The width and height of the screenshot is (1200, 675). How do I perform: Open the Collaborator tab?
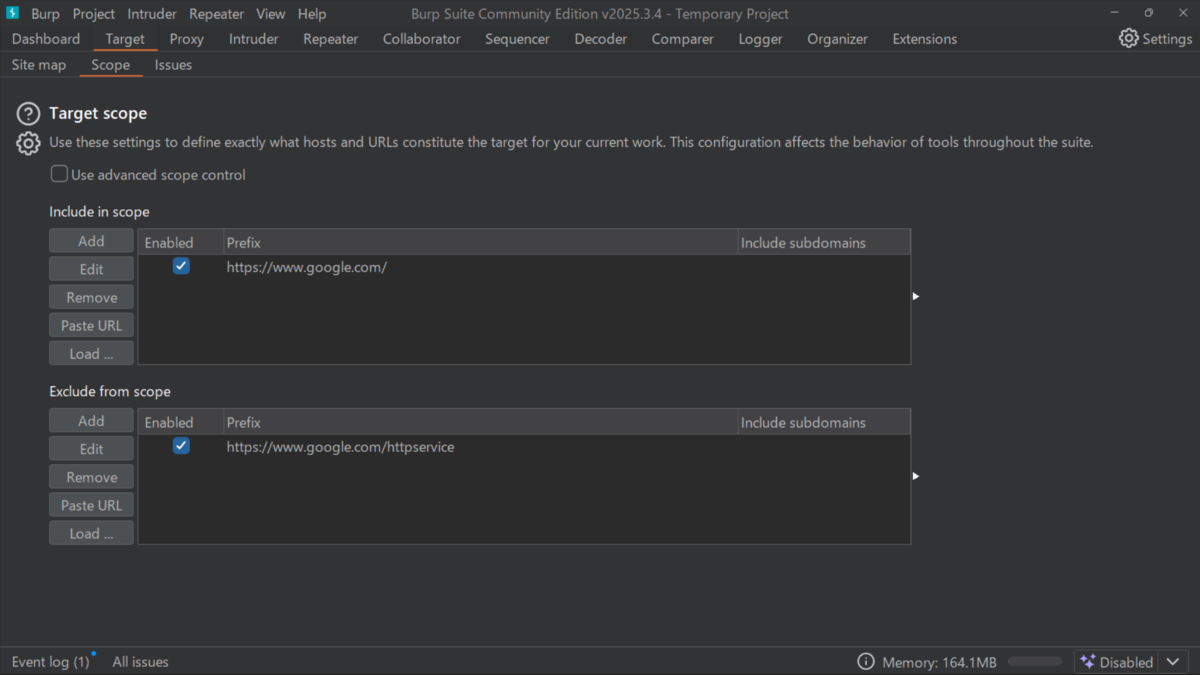click(x=421, y=39)
